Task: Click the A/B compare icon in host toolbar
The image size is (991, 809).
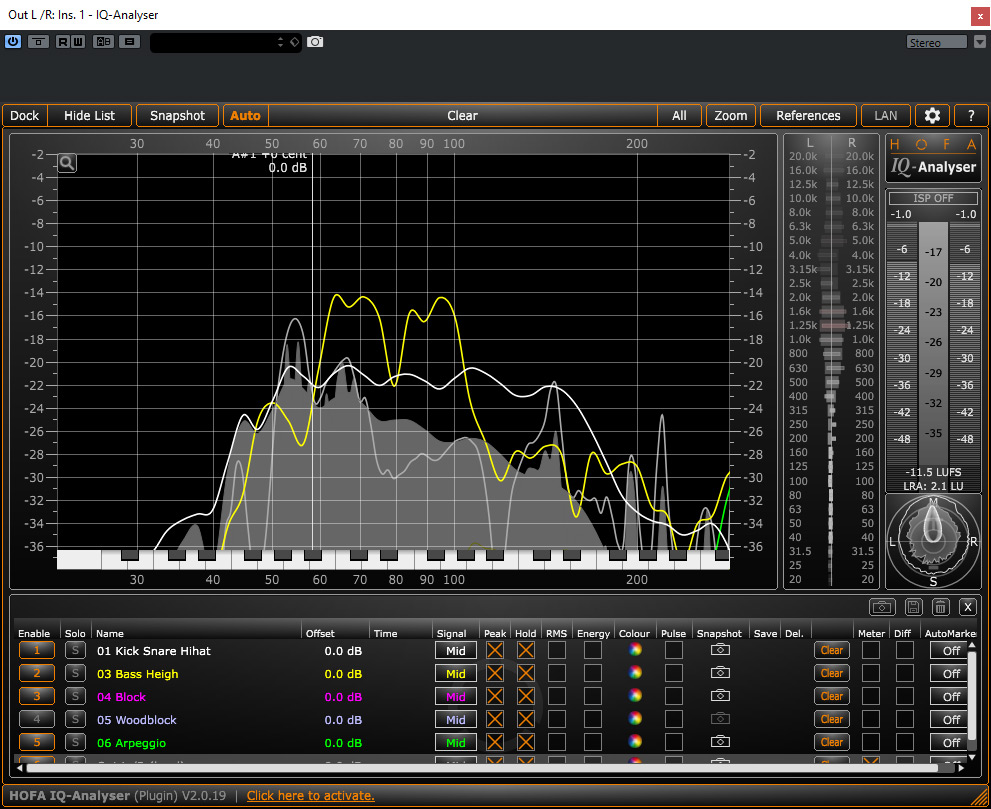Action: click(x=104, y=42)
